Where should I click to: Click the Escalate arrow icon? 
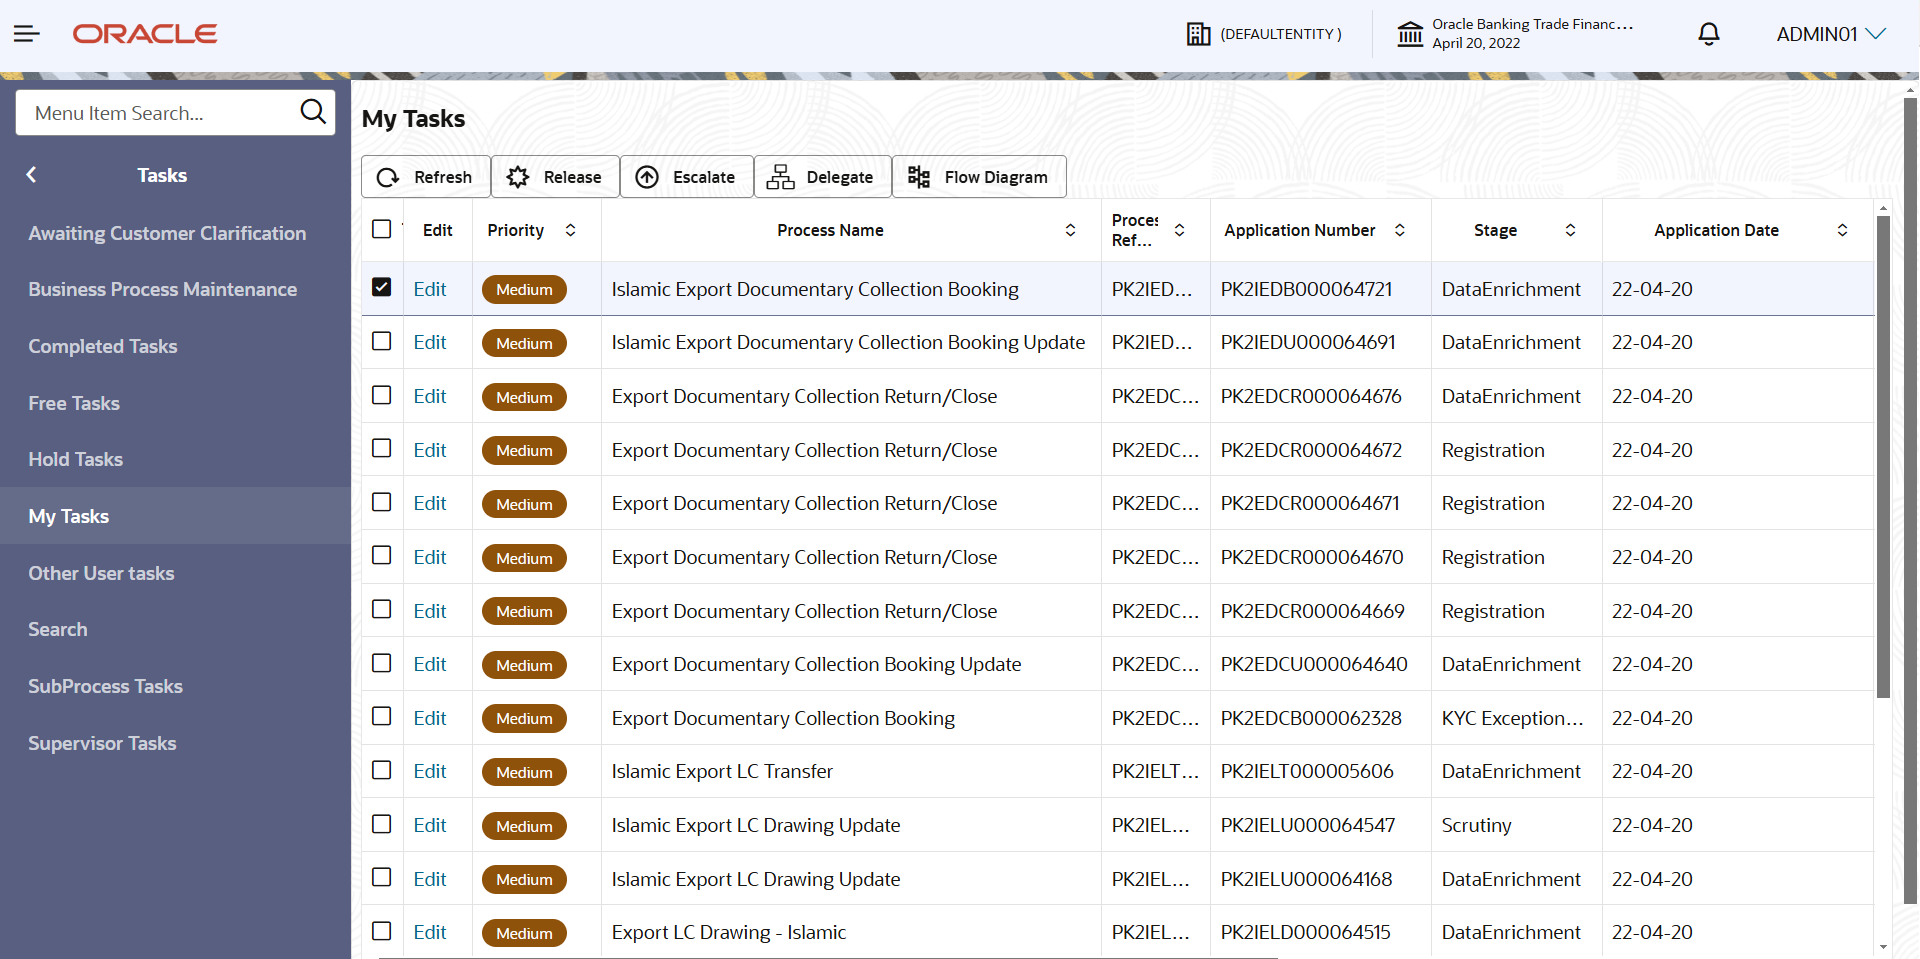tap(647, 177)
